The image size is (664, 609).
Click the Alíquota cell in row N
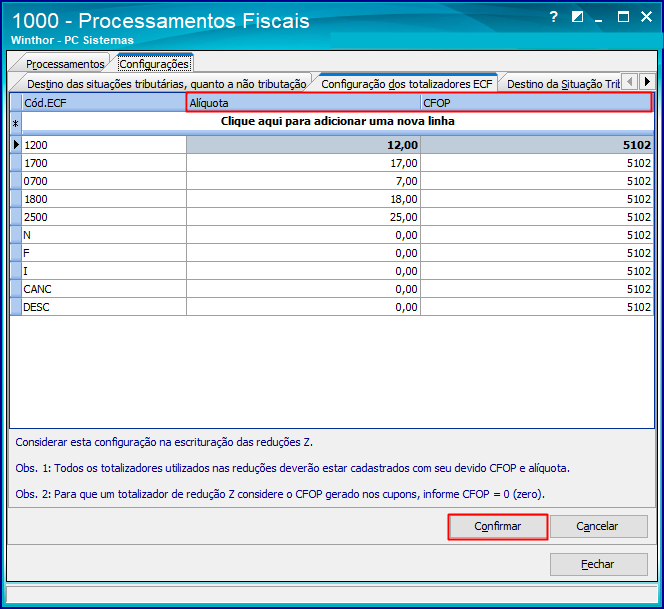pos(303,235)
